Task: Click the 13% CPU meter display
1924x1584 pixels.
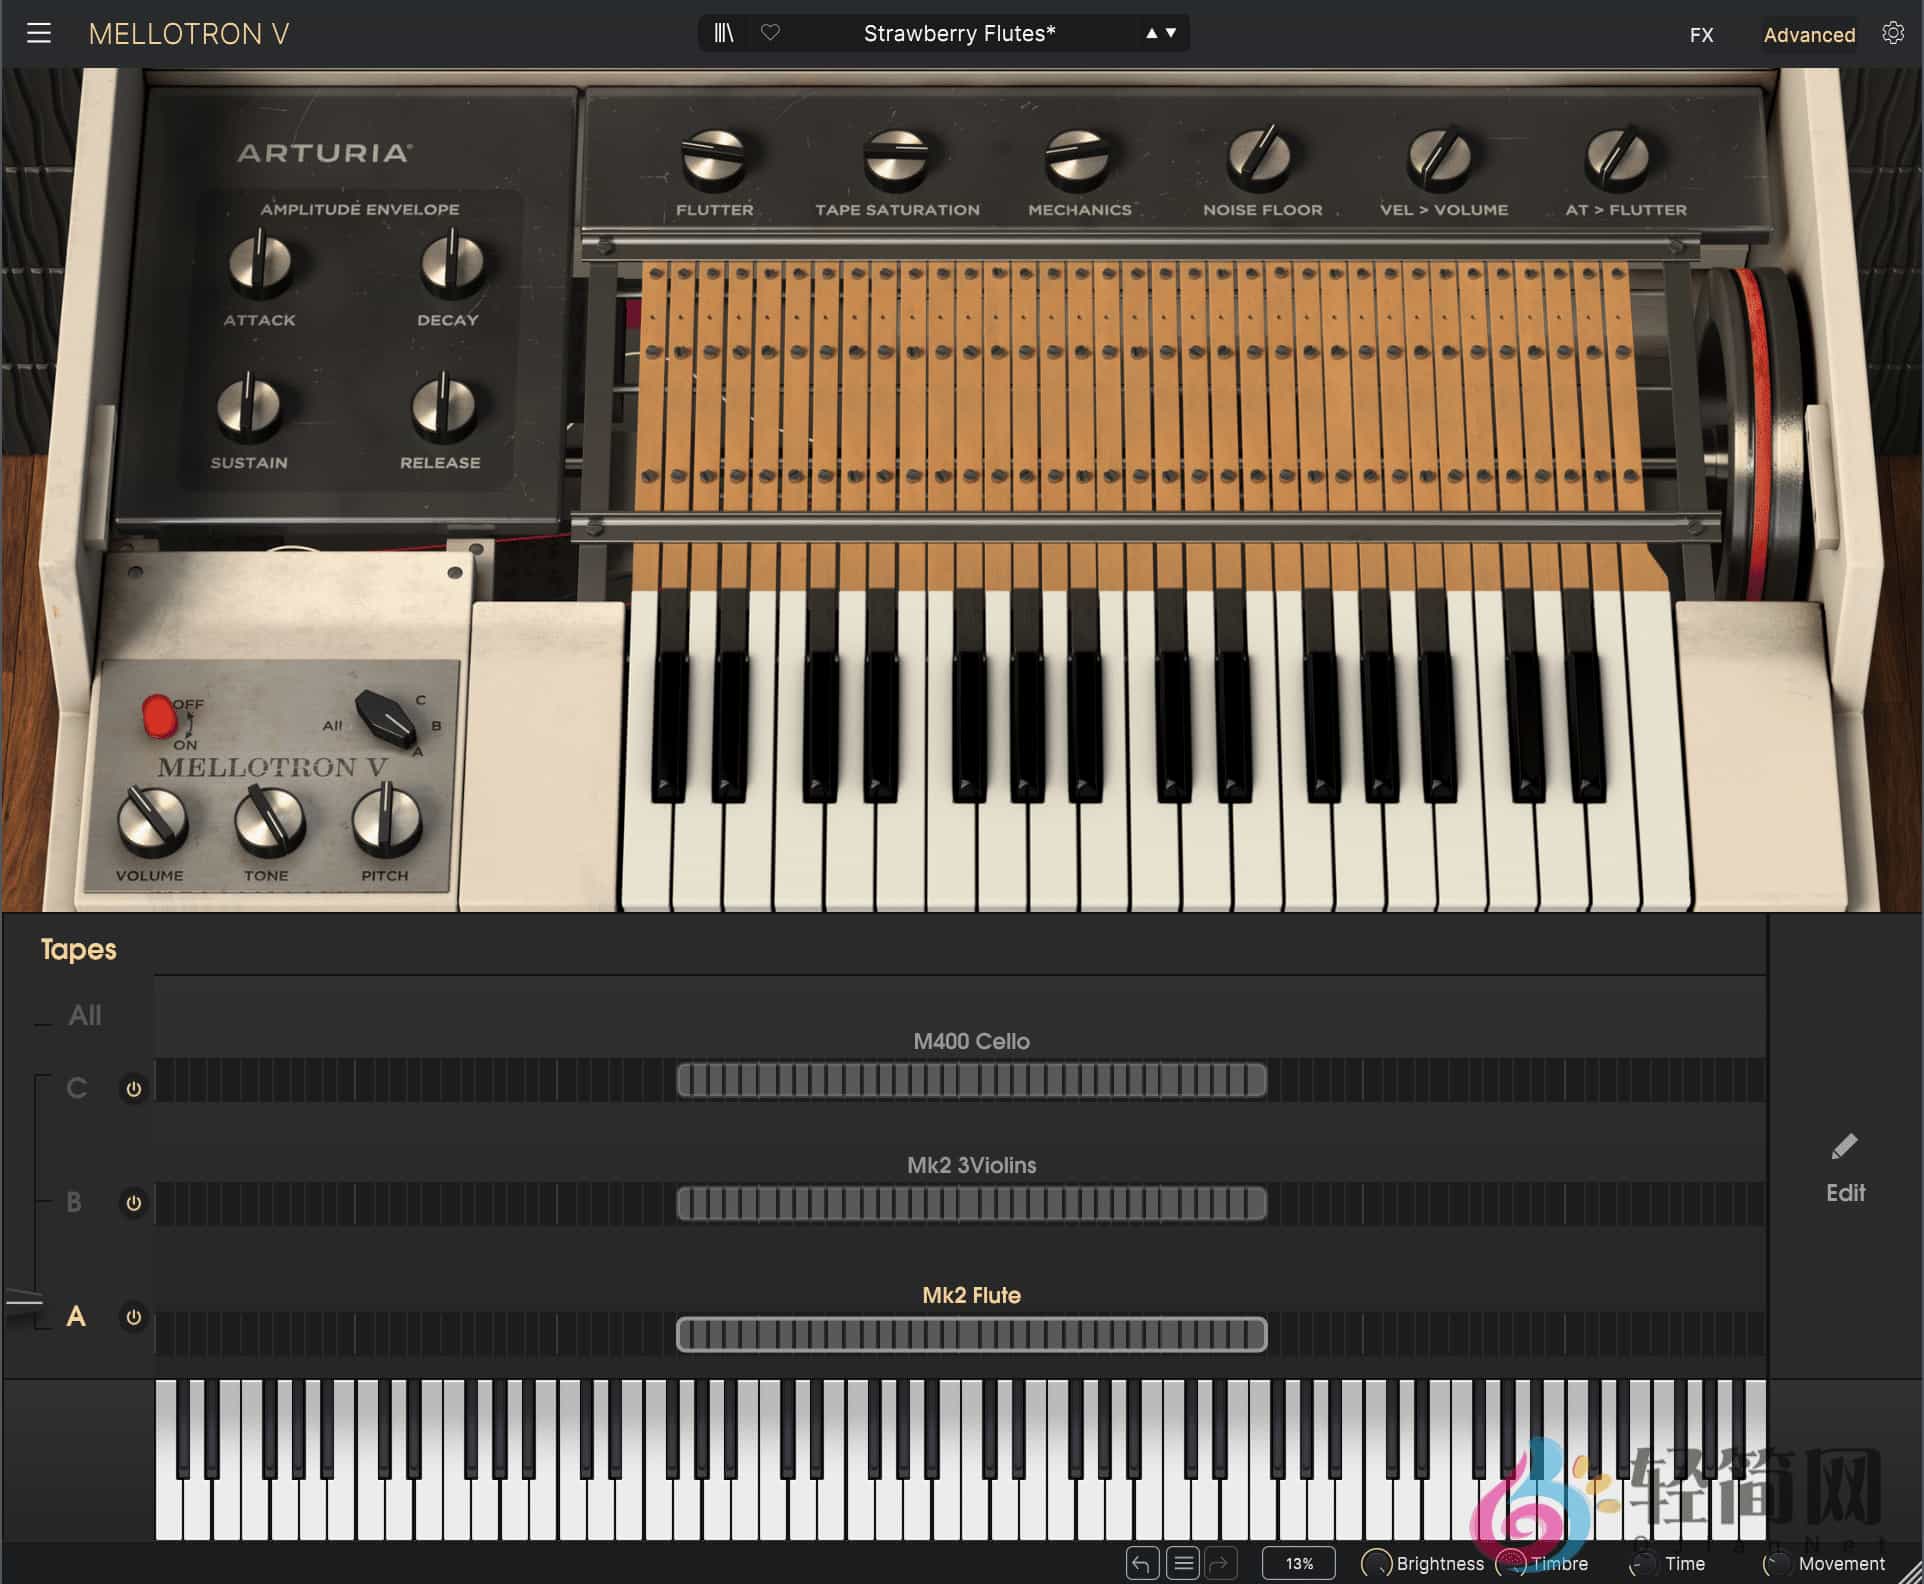Action: pos(1297,1562)
